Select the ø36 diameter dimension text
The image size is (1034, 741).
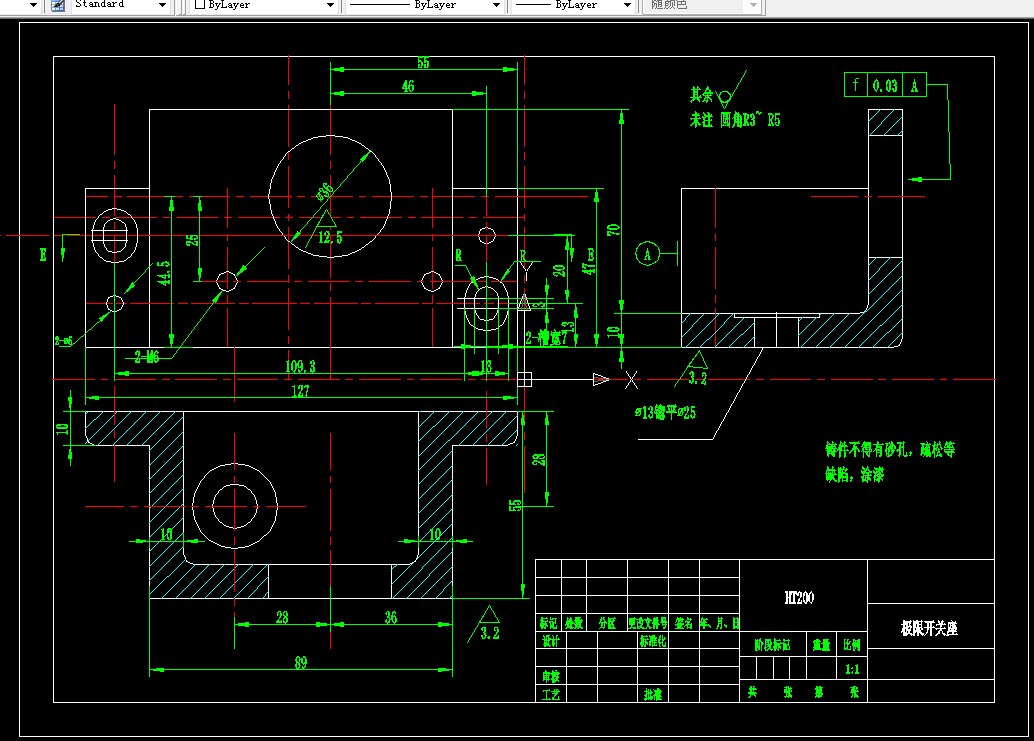point(325,192)
